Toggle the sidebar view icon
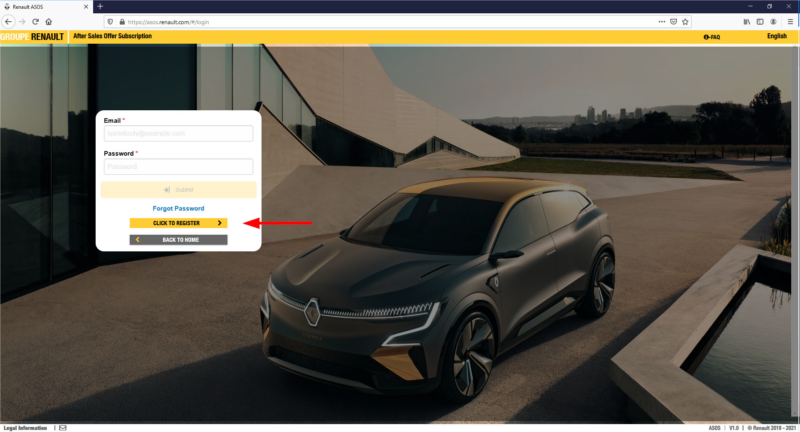Image resolution: width=800 pixels, height=432 pixels. [x=759, y=21]
